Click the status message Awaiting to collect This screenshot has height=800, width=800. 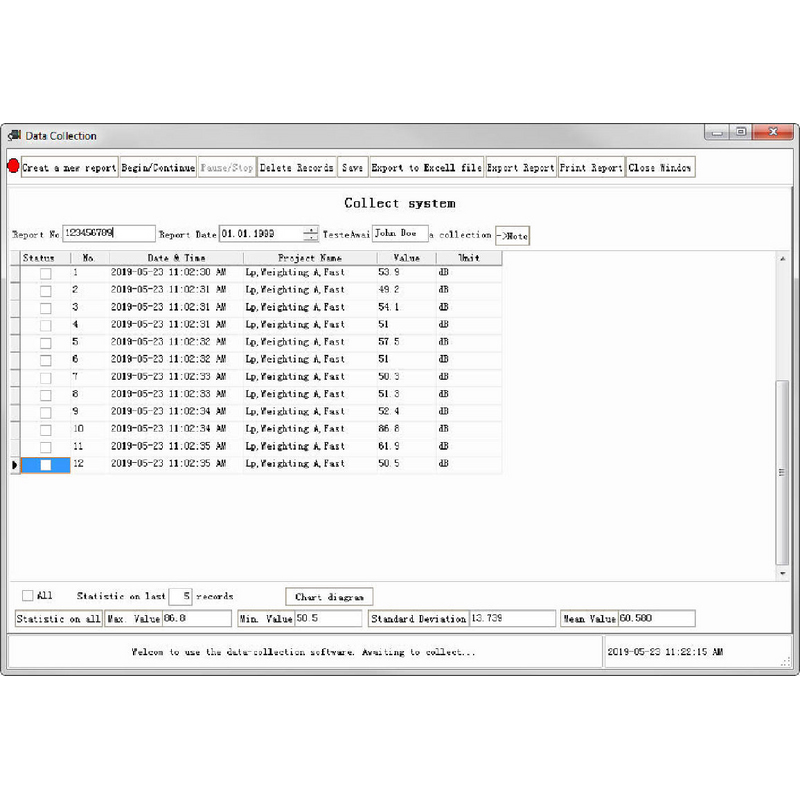[x=418, y=652]
